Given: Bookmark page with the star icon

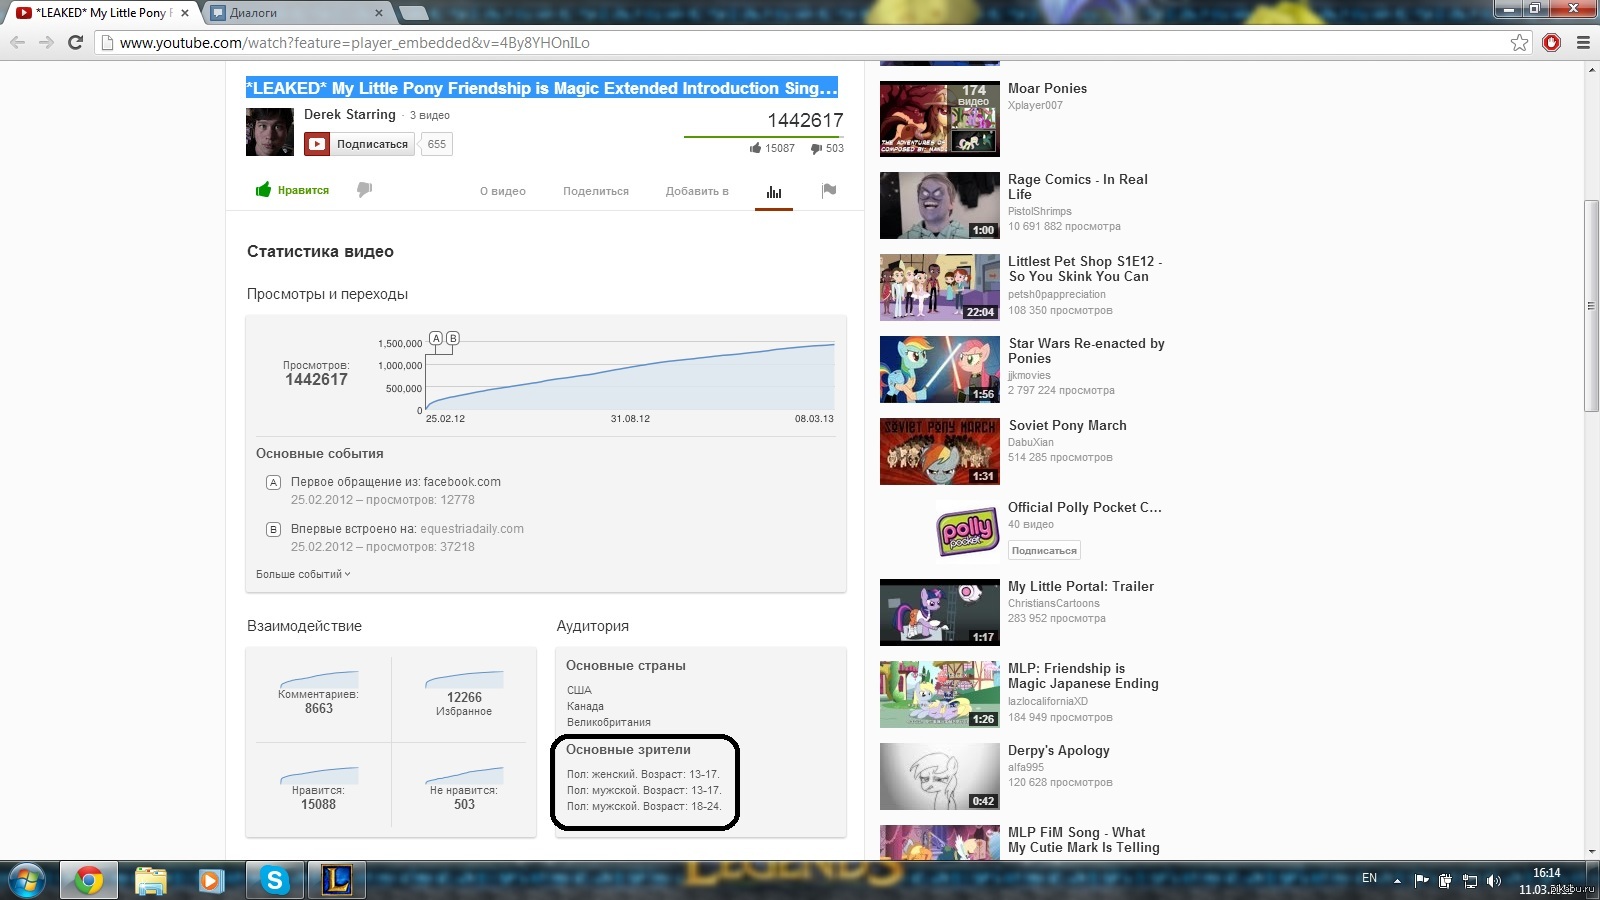Looking at the screenshot, I should [1520, 43].
